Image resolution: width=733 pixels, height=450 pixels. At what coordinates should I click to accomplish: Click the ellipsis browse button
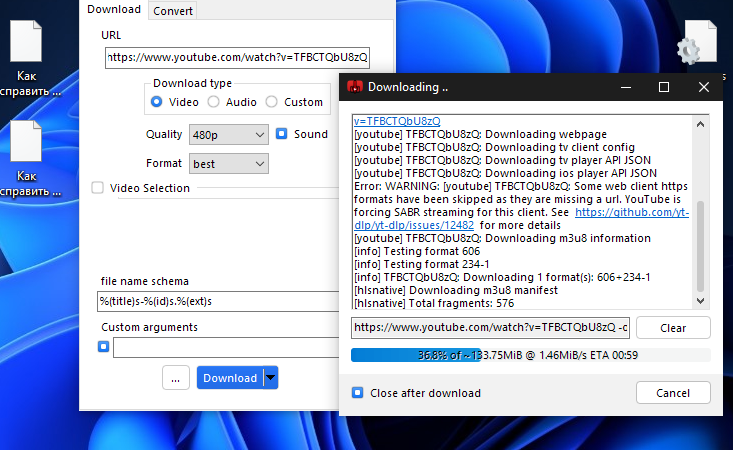click(176, 378)
